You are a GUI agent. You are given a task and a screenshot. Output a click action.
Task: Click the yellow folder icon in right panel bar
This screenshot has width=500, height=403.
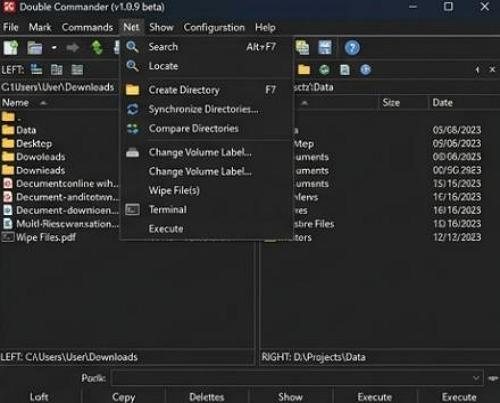pyautogui.click(x=304, y=70)
